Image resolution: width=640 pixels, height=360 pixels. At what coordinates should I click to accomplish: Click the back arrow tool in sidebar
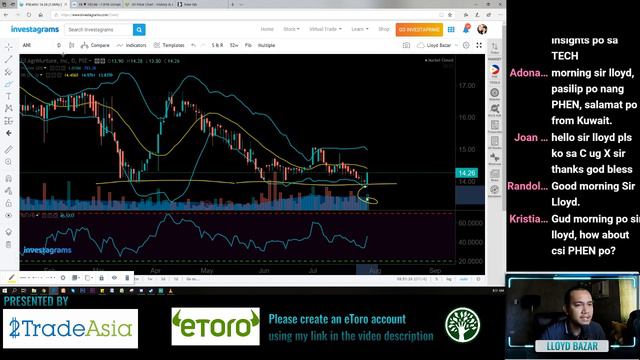tap(9, 133)
